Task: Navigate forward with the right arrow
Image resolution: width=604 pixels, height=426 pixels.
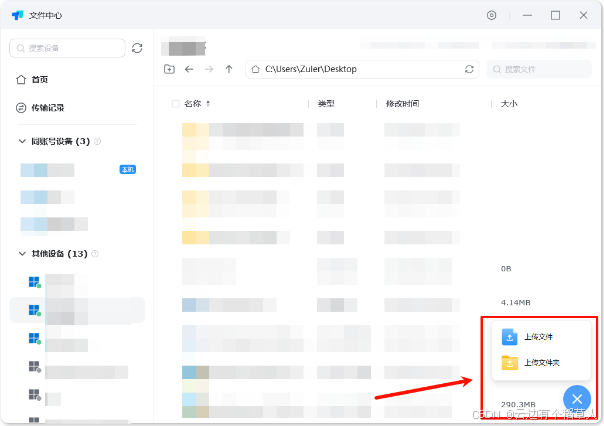Action: pos(209,69)
